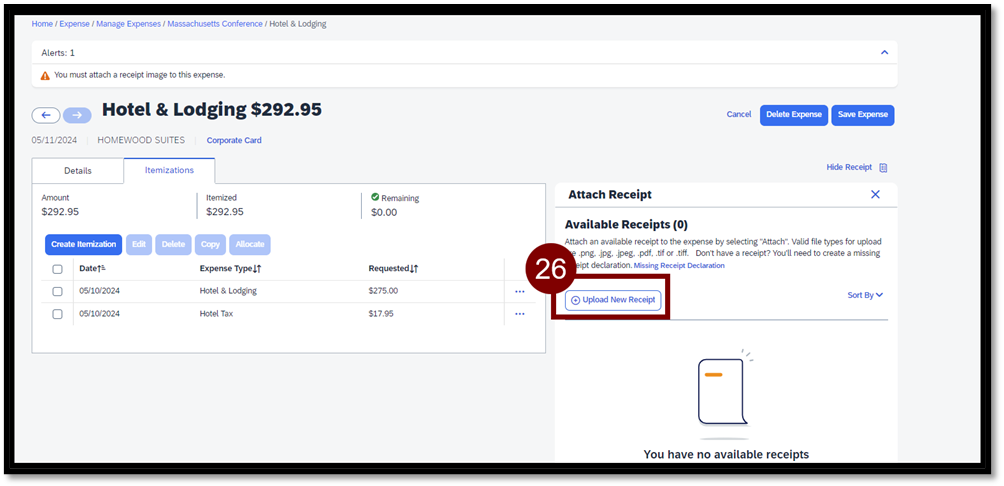Toggle the select-all itemizations checkbox
Viewport: 1004px width, 486px height.
[x=57, y=269]
